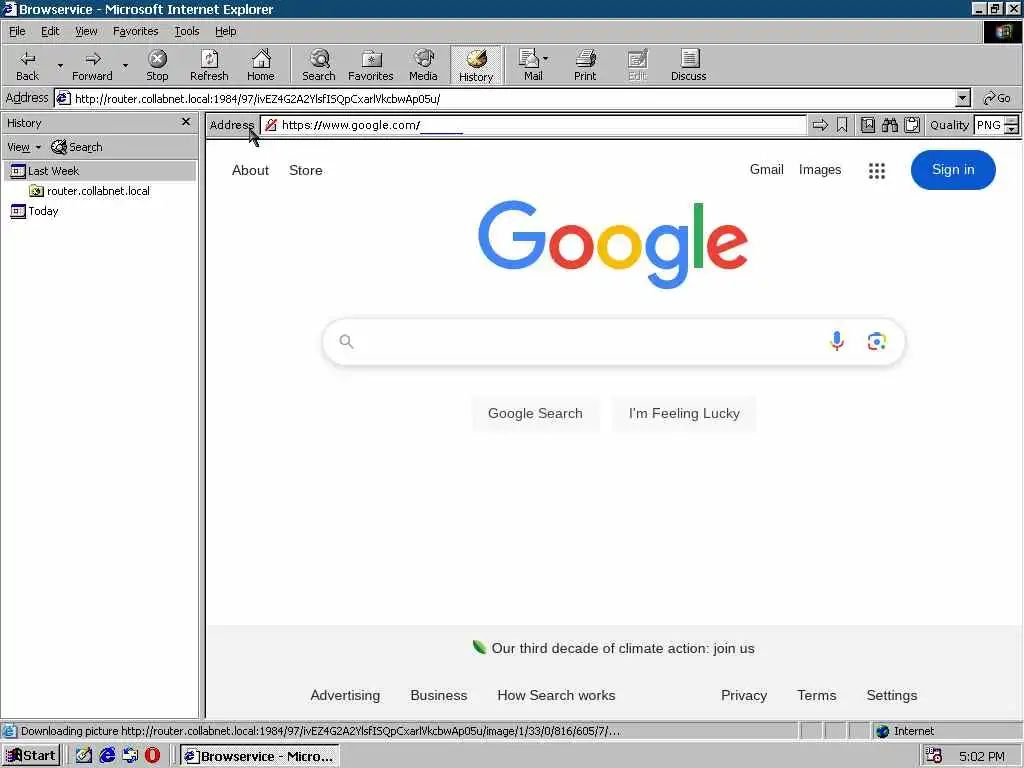
Task: Click the Browservice clipboard icon
Action: [912, 125]
